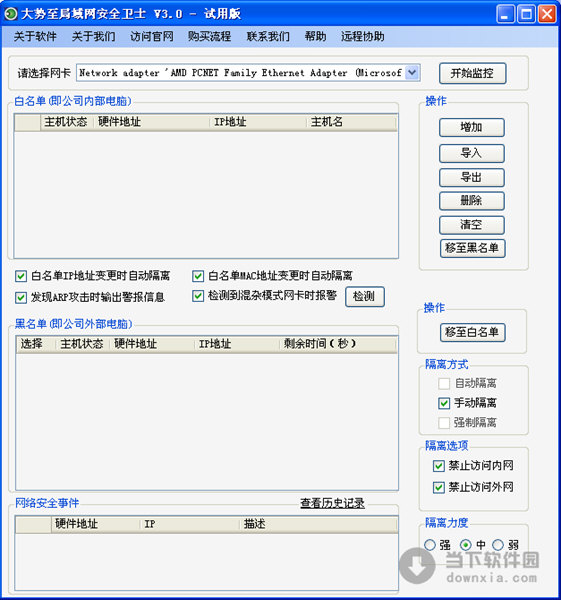Select the 中 isolation strength radio
Screen dimensions: 561x600
point(465,545)
